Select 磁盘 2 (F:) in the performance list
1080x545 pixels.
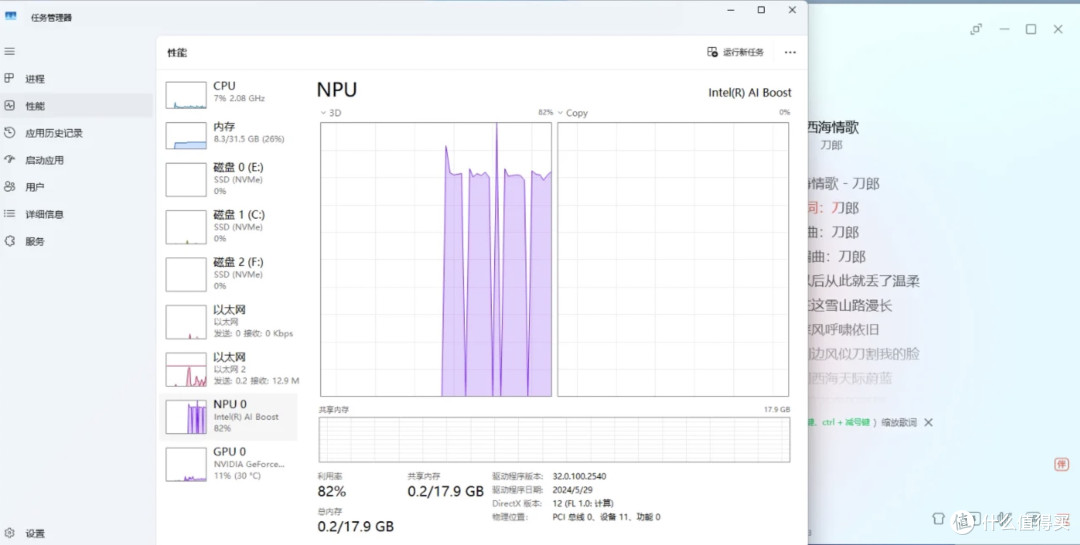229,274
